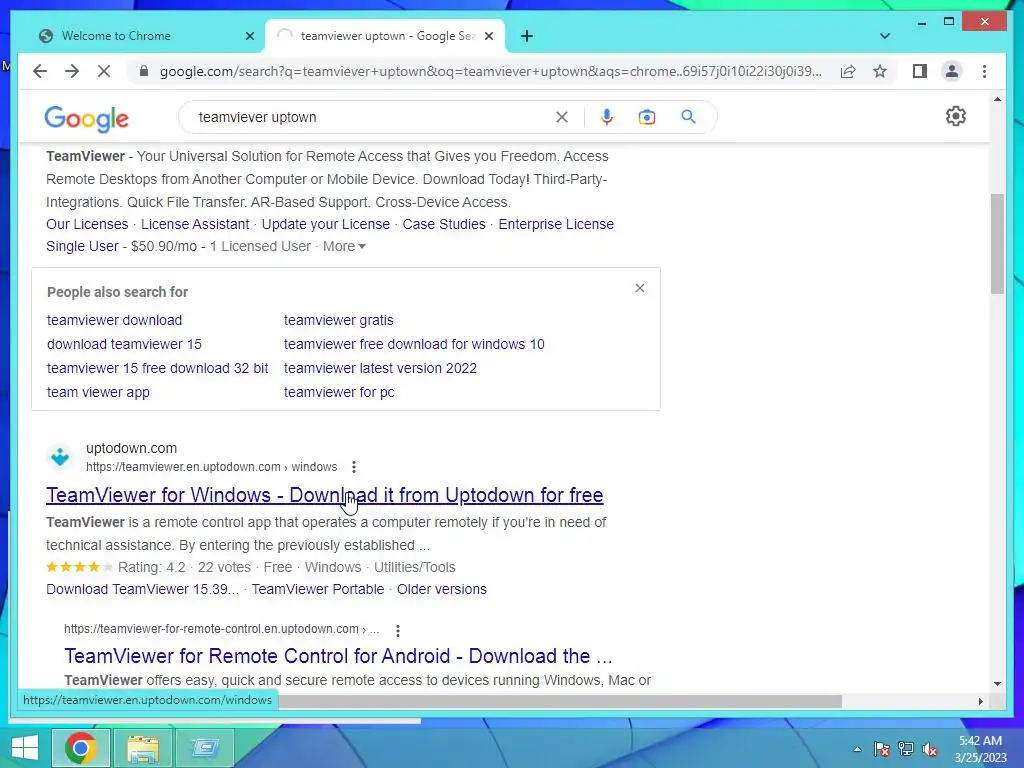
Task: Click the vertical scrollbar thumb
Action: coord(997,244)
